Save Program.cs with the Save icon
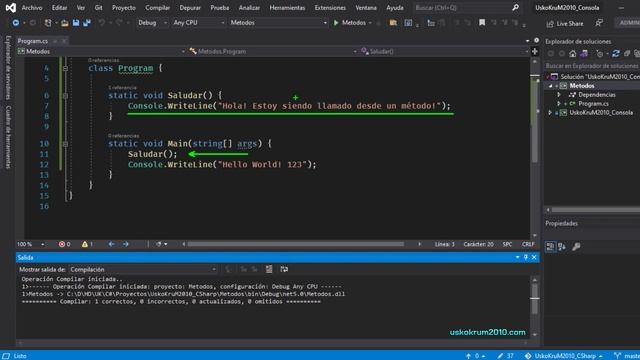The height and width of the screenshot is (360, 640). 76,23
